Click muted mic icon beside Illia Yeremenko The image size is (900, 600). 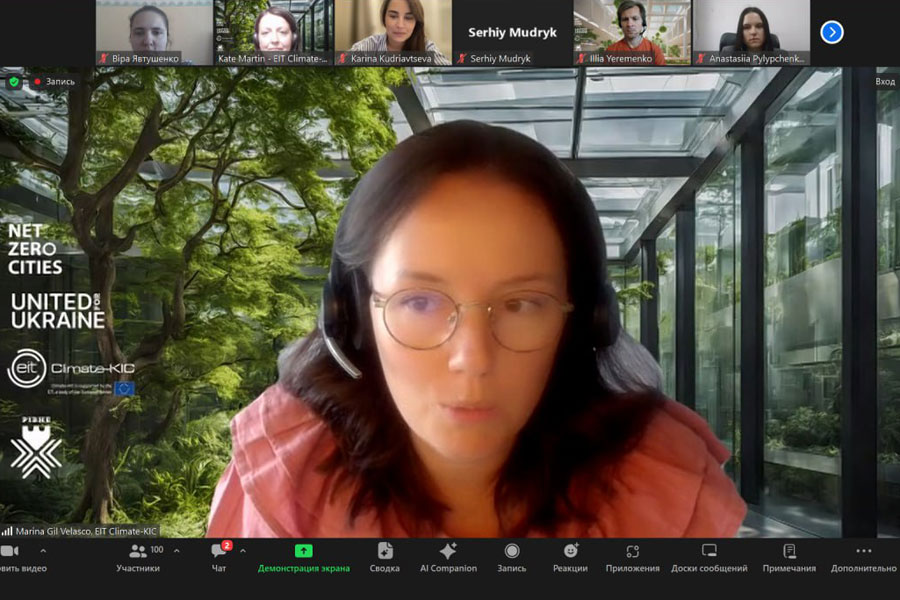tap(581, 58)
